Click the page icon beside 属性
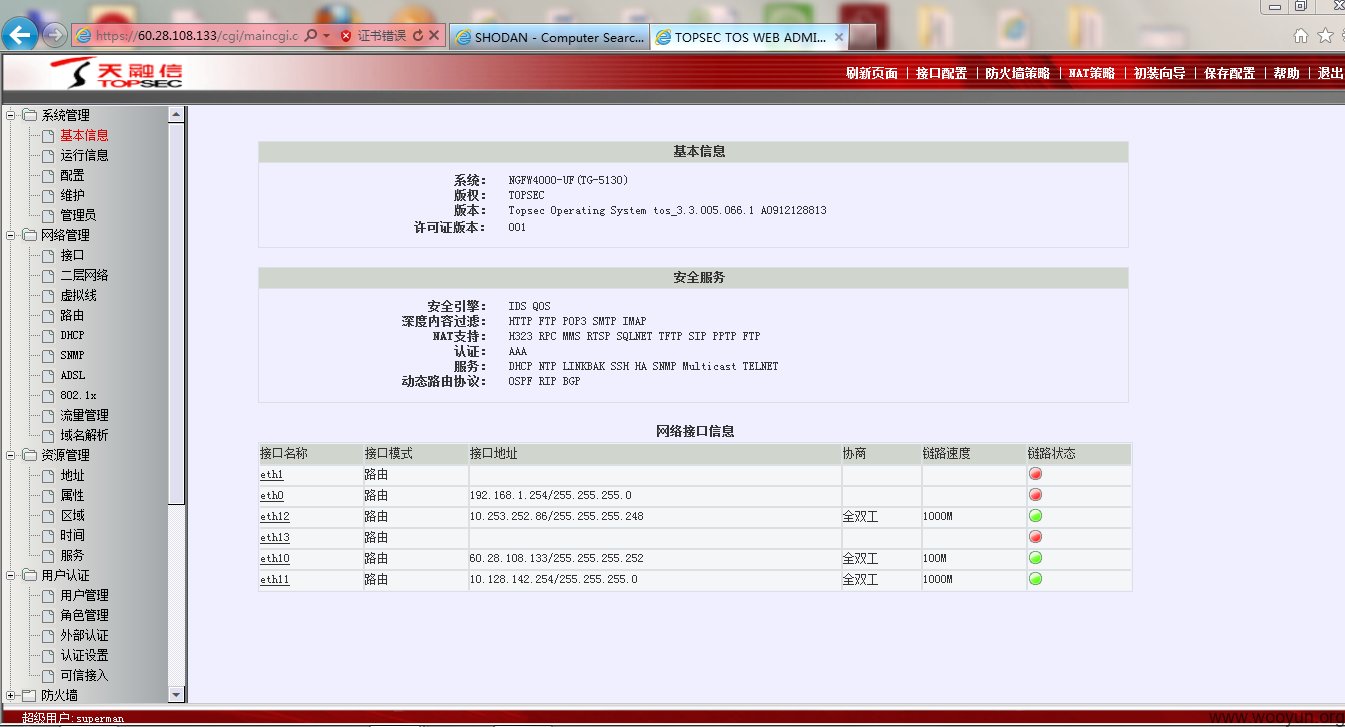The image size is (1345, 727). 48,495
